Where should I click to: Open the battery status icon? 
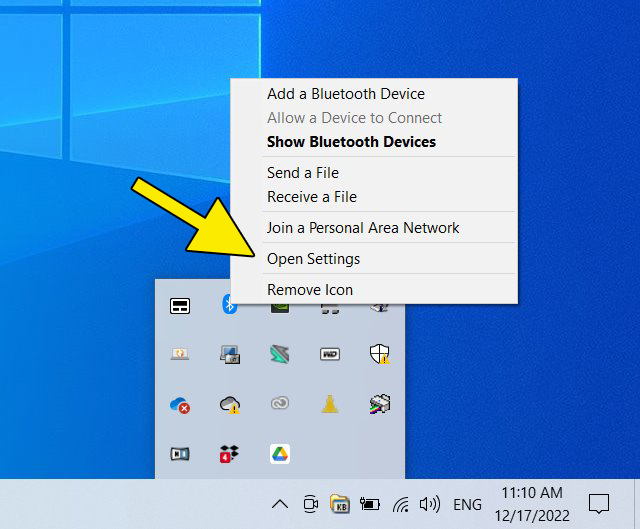tap(370, 505)
